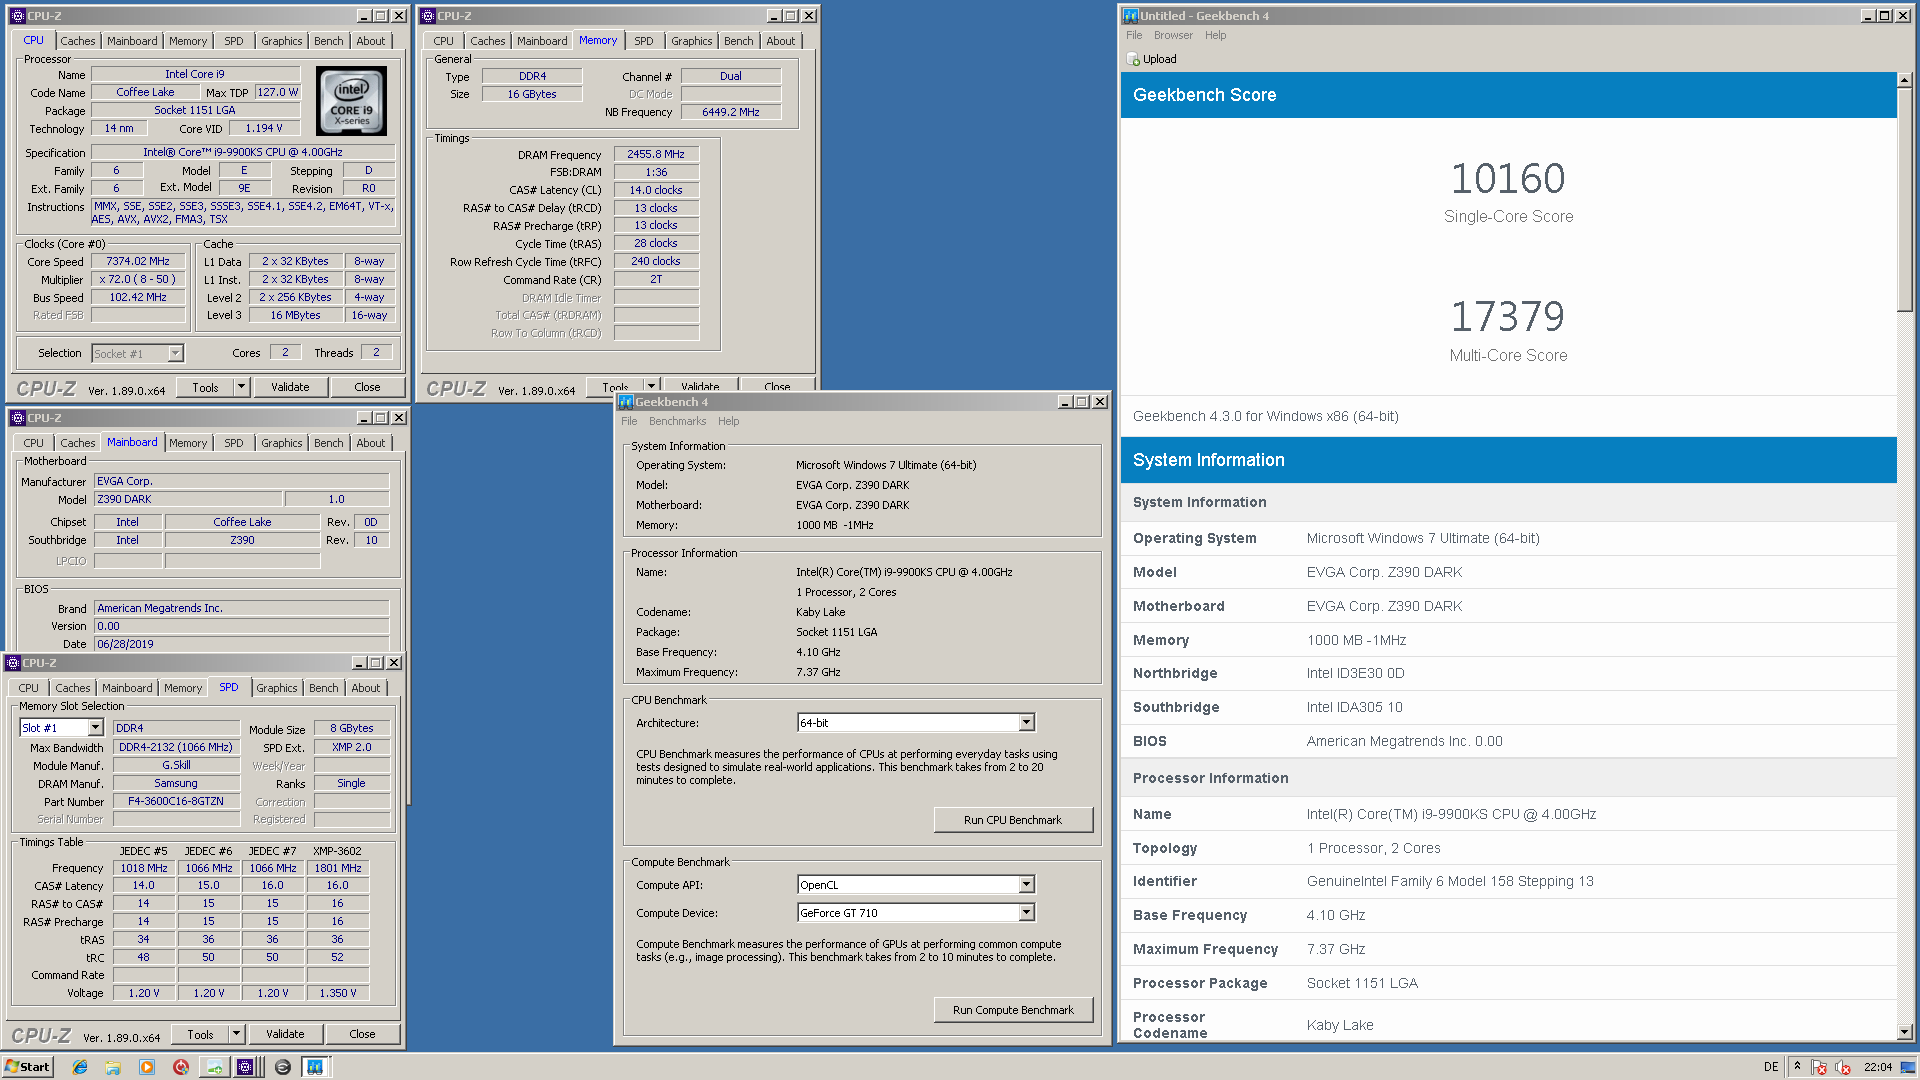Viewport: 1920px width, 1080px height.
Task: Click the single-core score 10160
Action: 1508,179
